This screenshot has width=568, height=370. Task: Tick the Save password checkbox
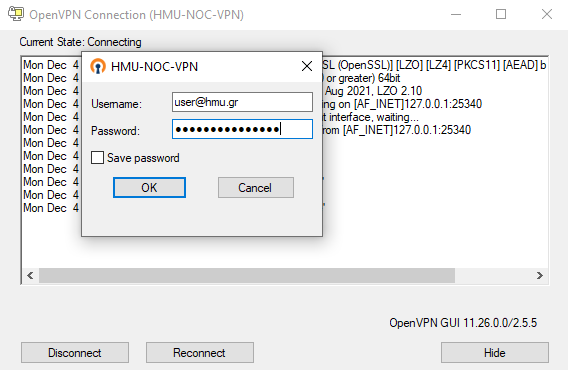97,158
